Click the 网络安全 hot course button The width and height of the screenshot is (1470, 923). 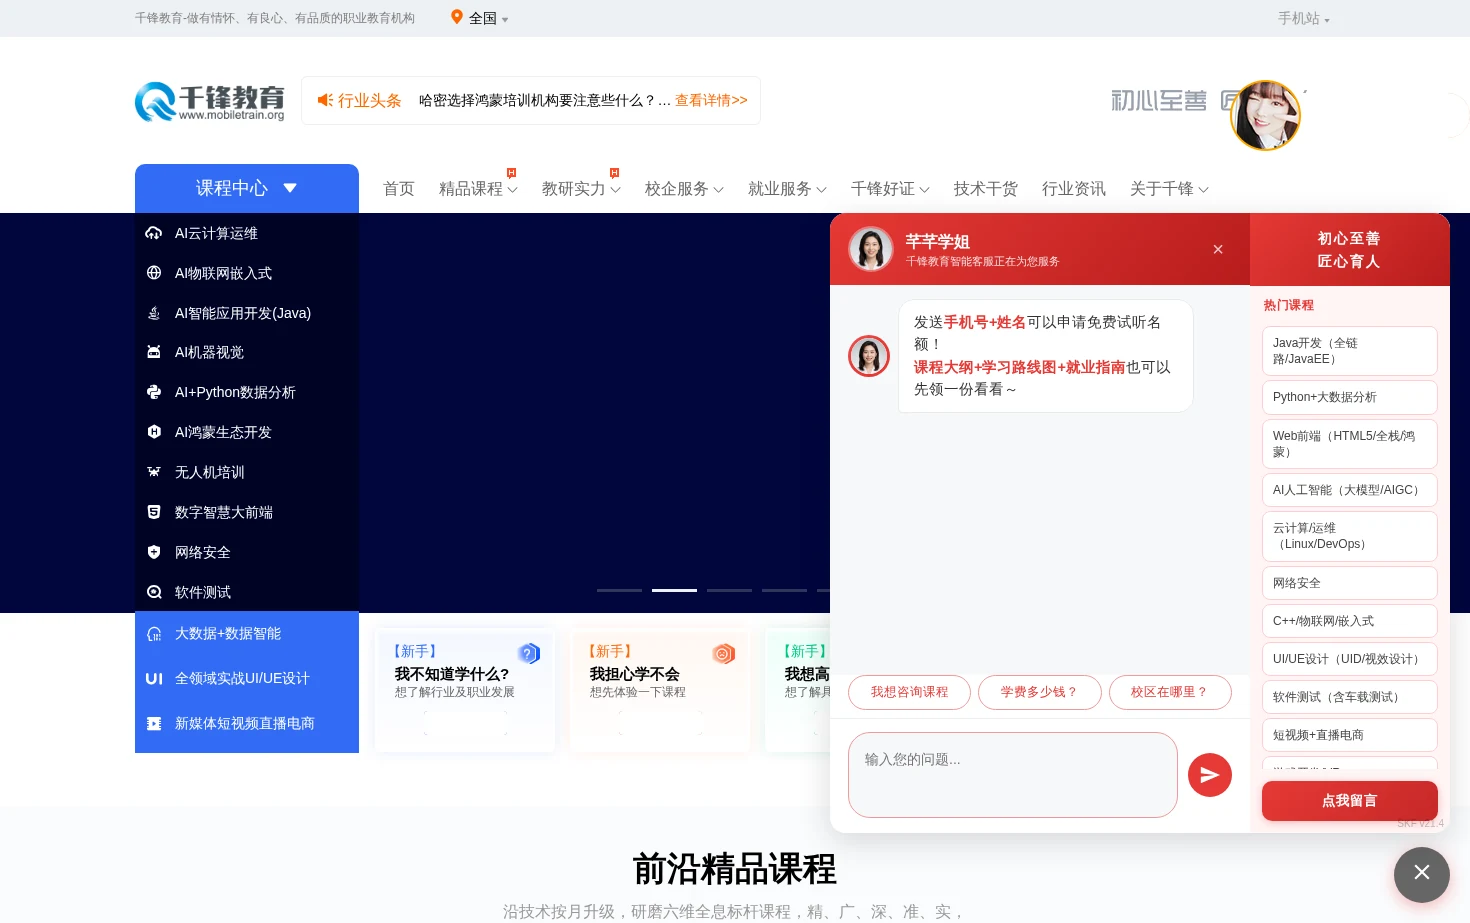(x=1350, y=583)
